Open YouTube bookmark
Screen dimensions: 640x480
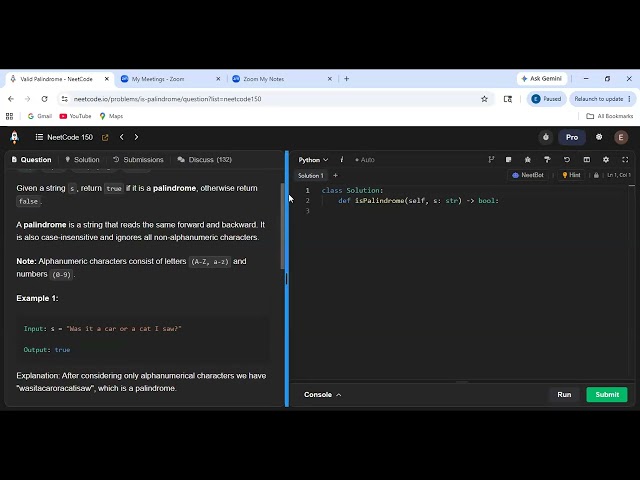76,116
